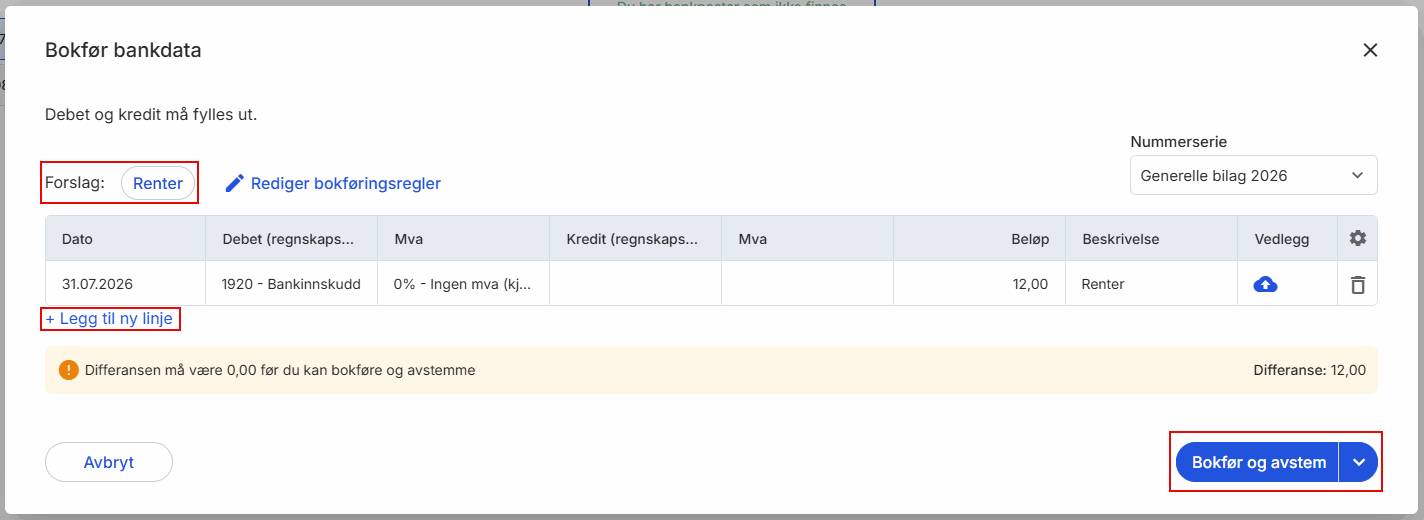Click the empty credit Mva cell
This screenshot has width=1424, height=520.
pos(807,284)
